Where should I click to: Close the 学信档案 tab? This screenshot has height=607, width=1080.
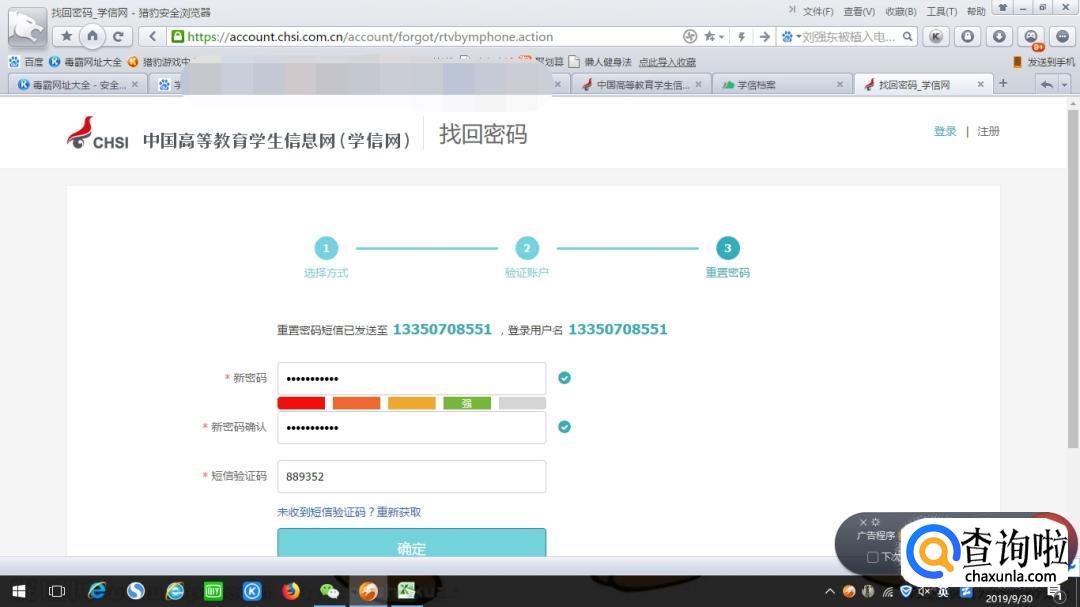pyautogui.click(x=840, y=84)
